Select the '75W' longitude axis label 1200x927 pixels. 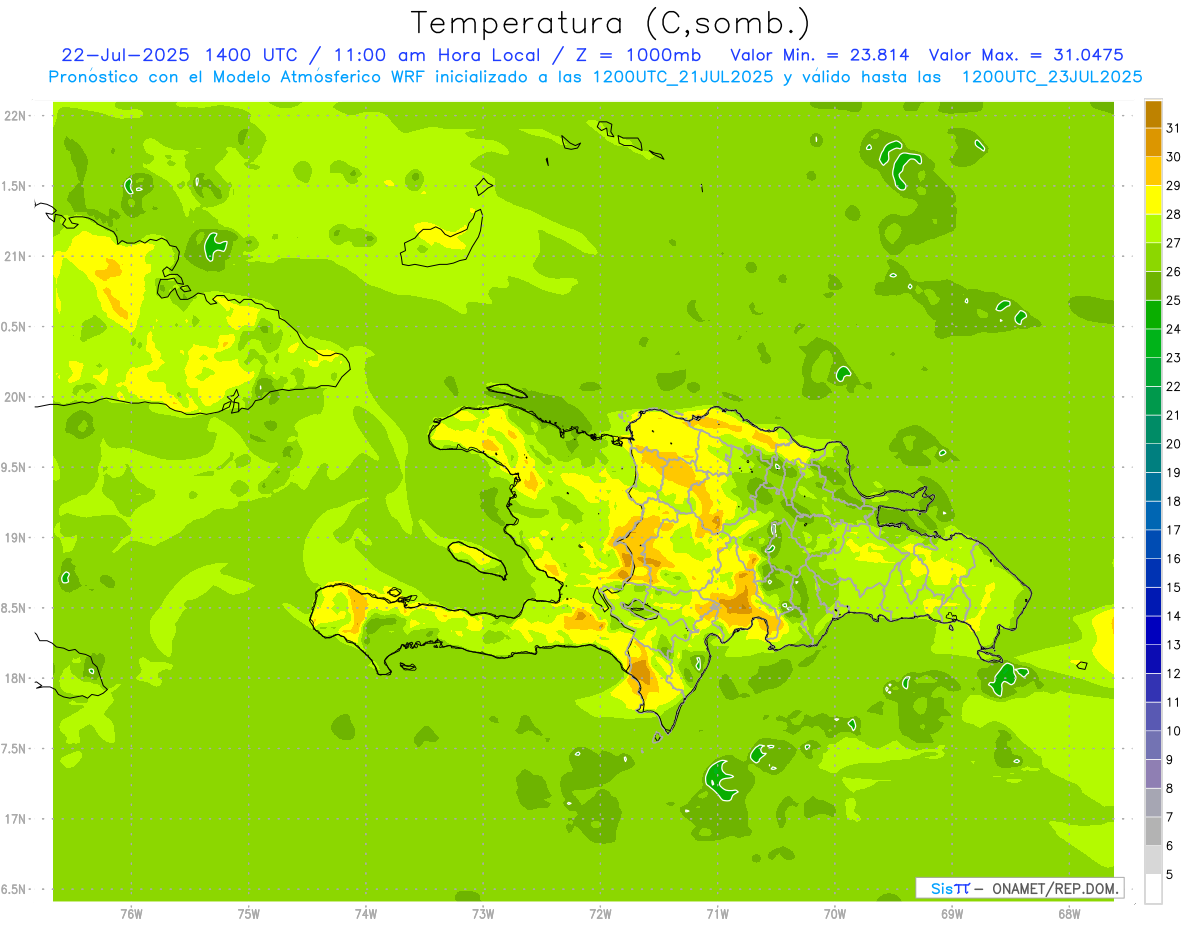(248, 913)
